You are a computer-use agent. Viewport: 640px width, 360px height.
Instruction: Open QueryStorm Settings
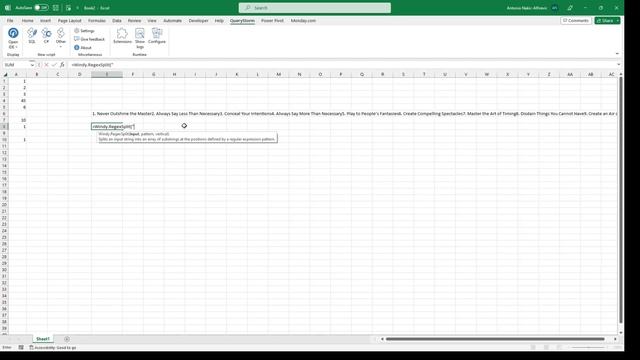pyautogui.click(x=84, y=31)
